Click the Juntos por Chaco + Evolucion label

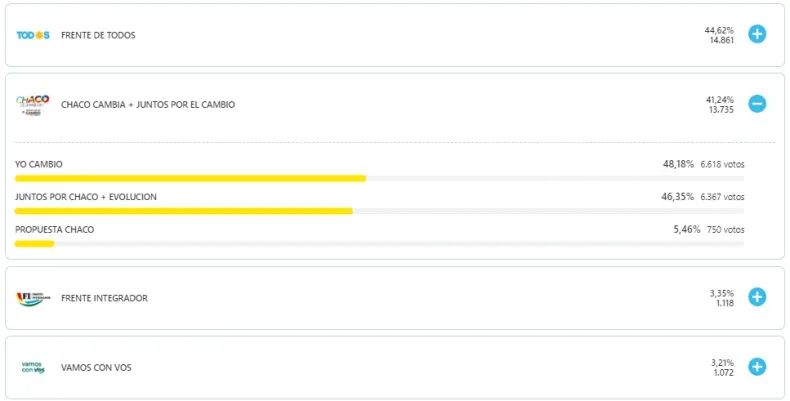coord(86,197)
